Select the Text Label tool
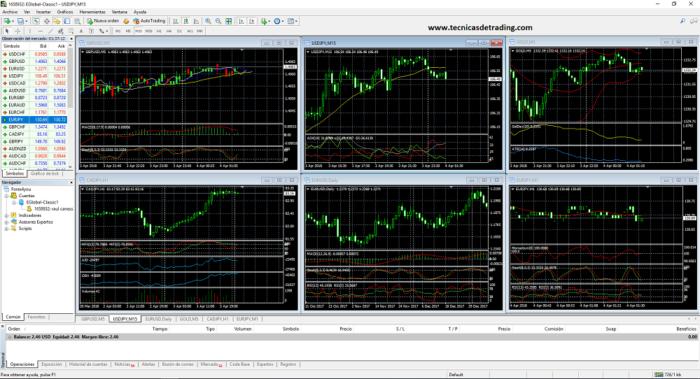The width and height of the screenshot is (700, 379). 91,31
